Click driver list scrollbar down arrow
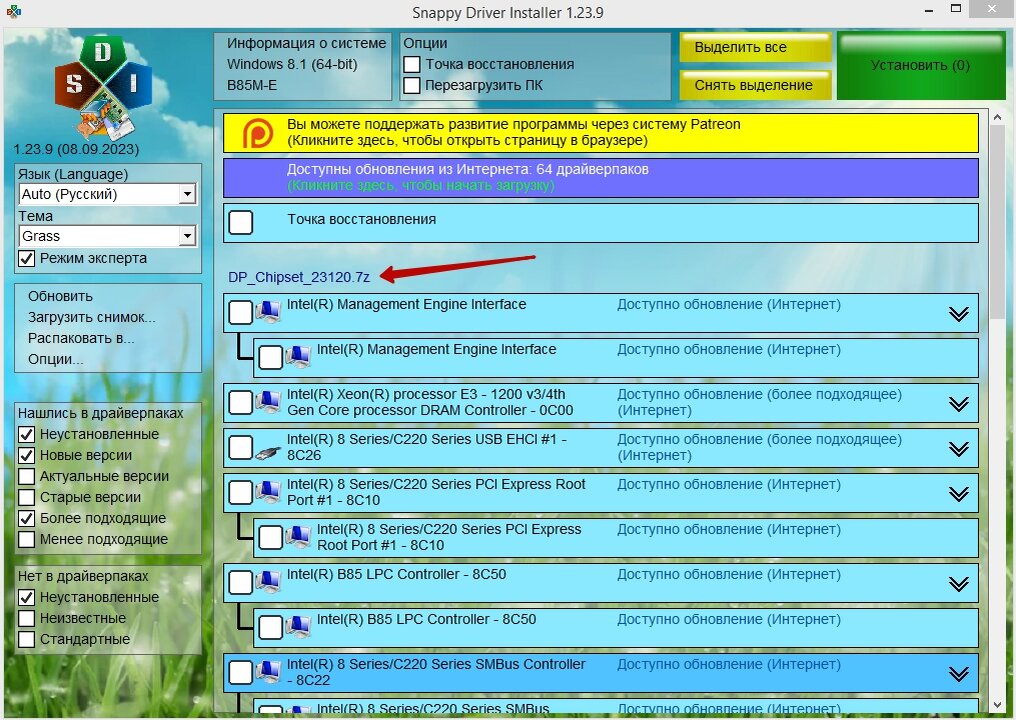 (997, 704)
